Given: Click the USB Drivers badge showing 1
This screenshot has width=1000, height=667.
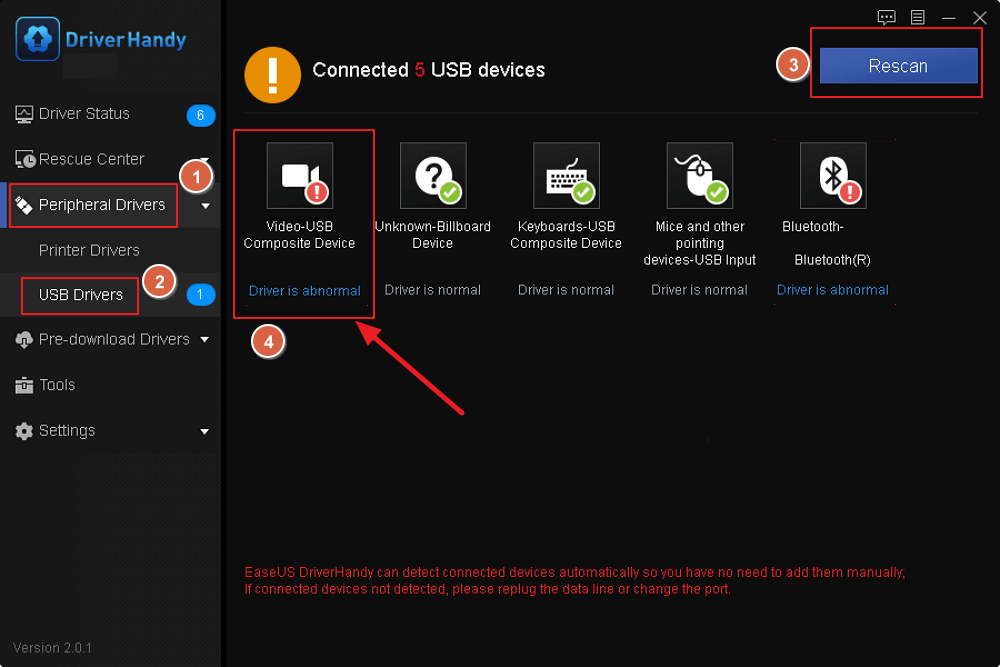Looking at the screenshot, I should tap(200, 295).
